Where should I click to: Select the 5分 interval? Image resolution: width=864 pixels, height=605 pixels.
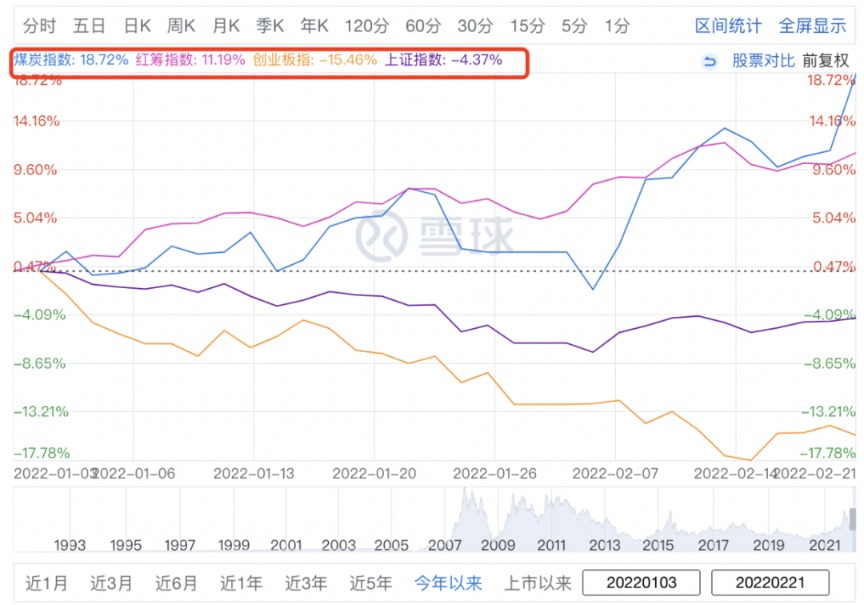pos(574,26)
